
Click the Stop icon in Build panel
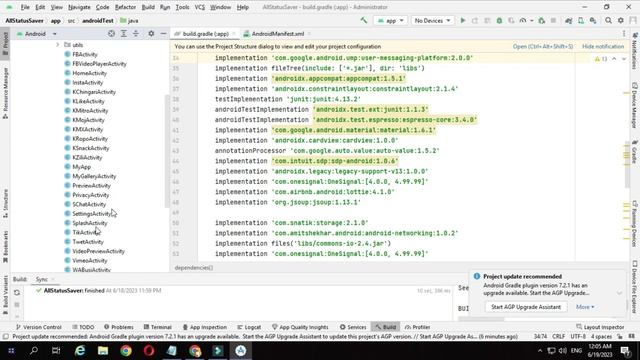[17, 304]
